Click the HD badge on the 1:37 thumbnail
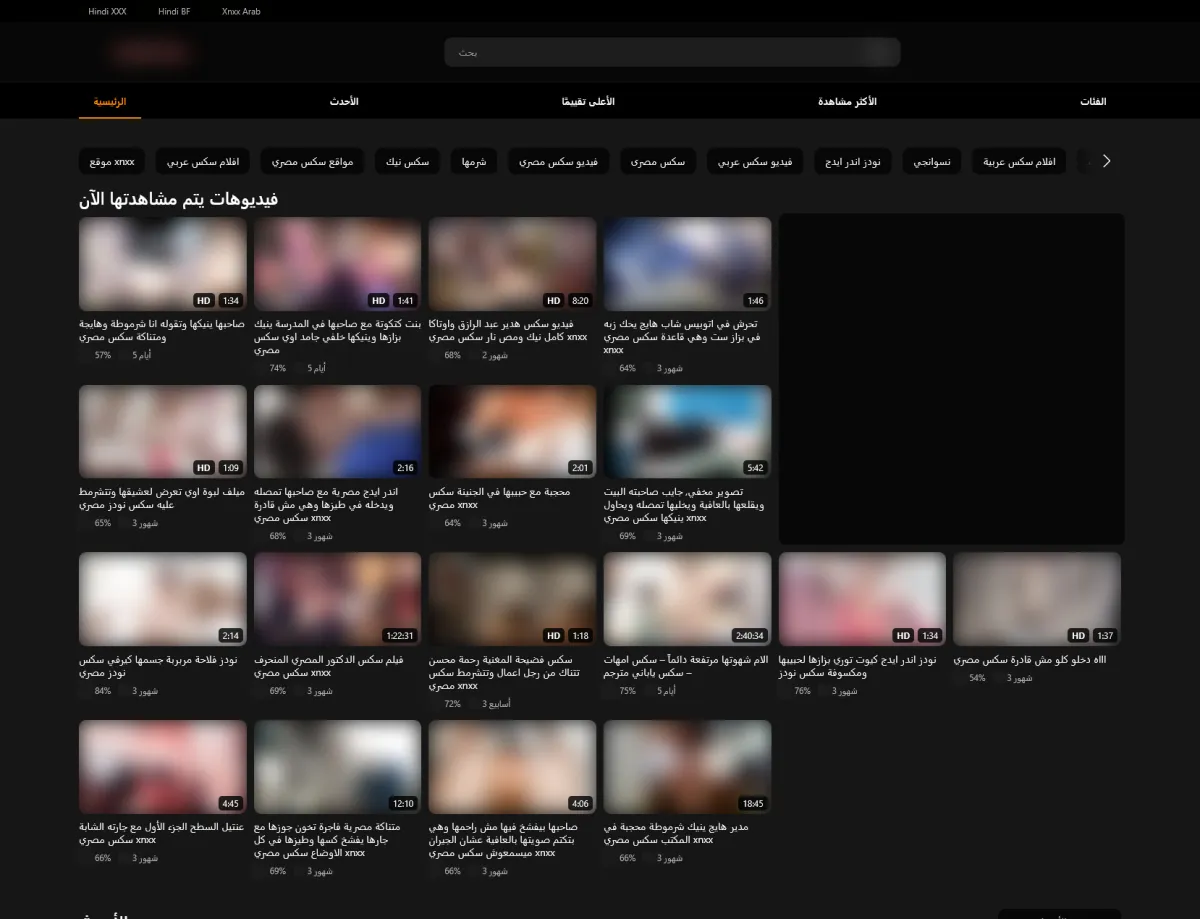Viewport: 1200px width, 919px height. point(1077,636)
